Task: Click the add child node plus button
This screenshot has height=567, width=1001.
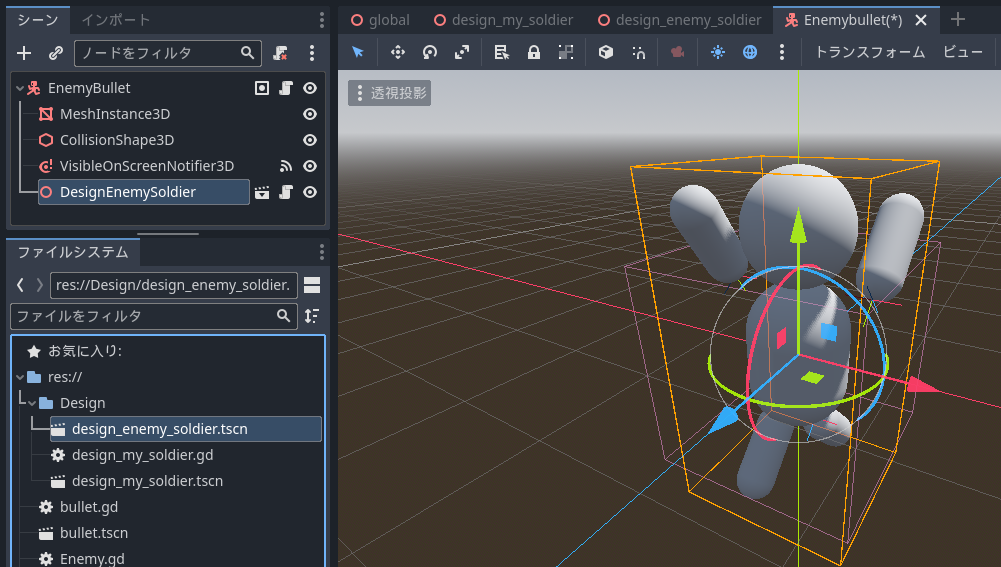Action: click(x=24, y=53)
